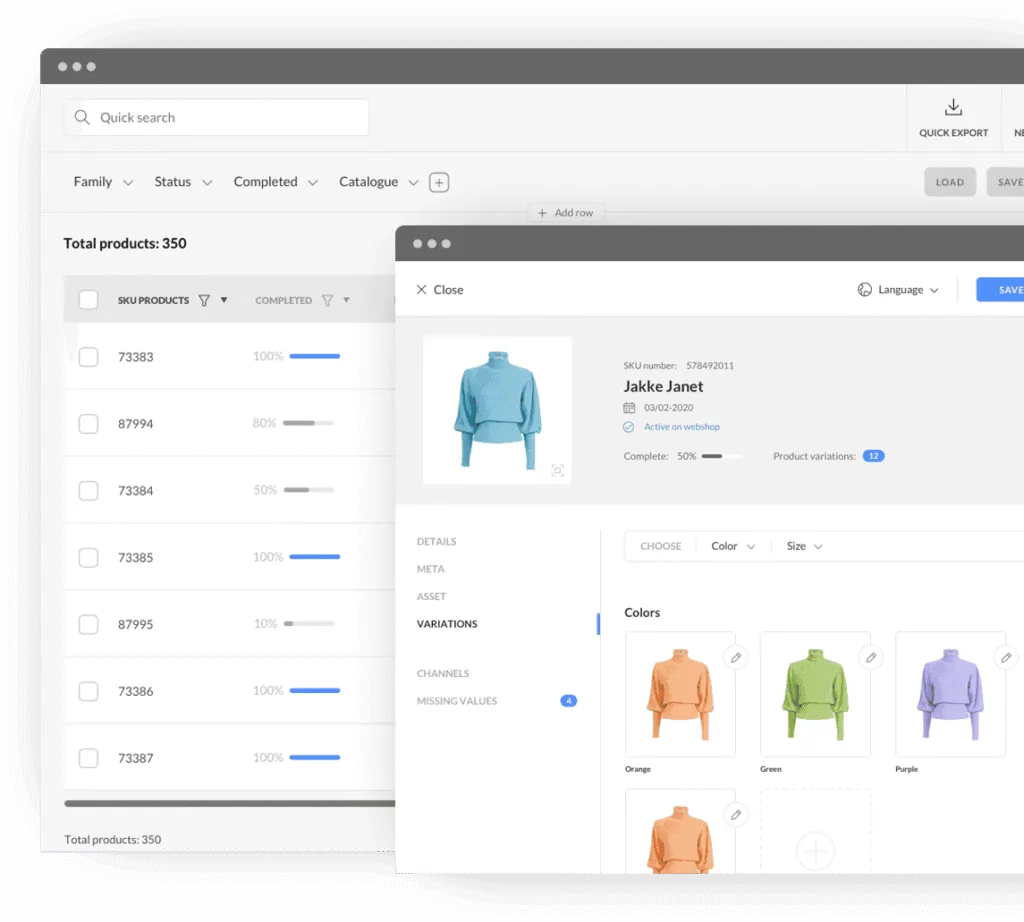Click the Active on webshop link
Screen dimensions: 1024x922
682,427
